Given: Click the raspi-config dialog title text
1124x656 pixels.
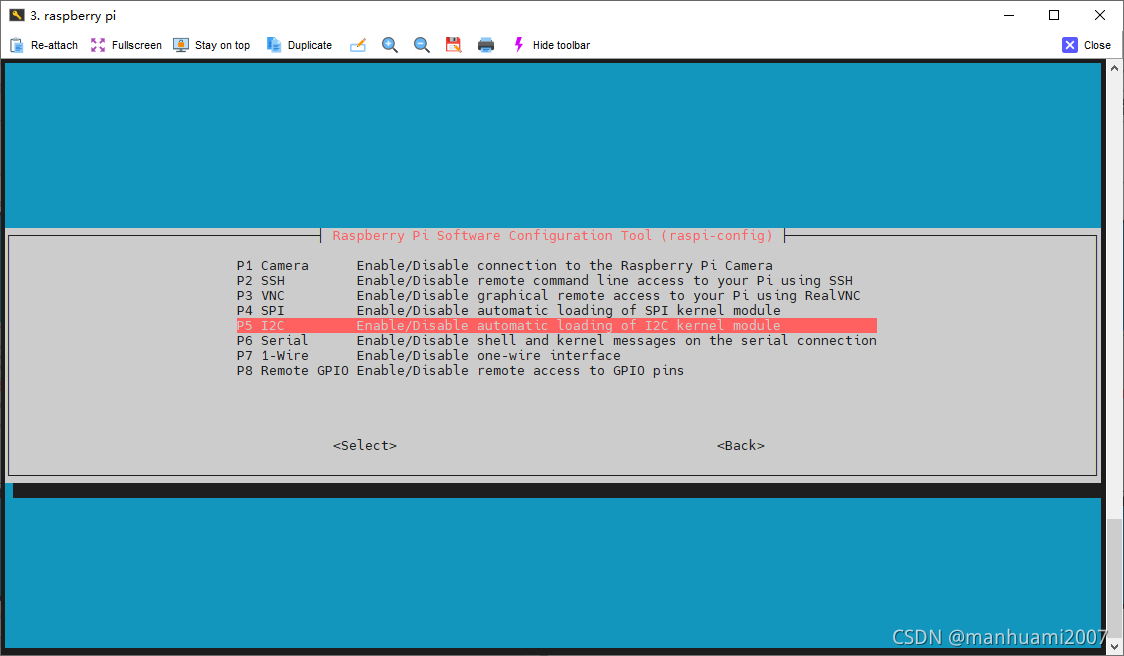Looking at the screenshot, I should tap(553, 236).
